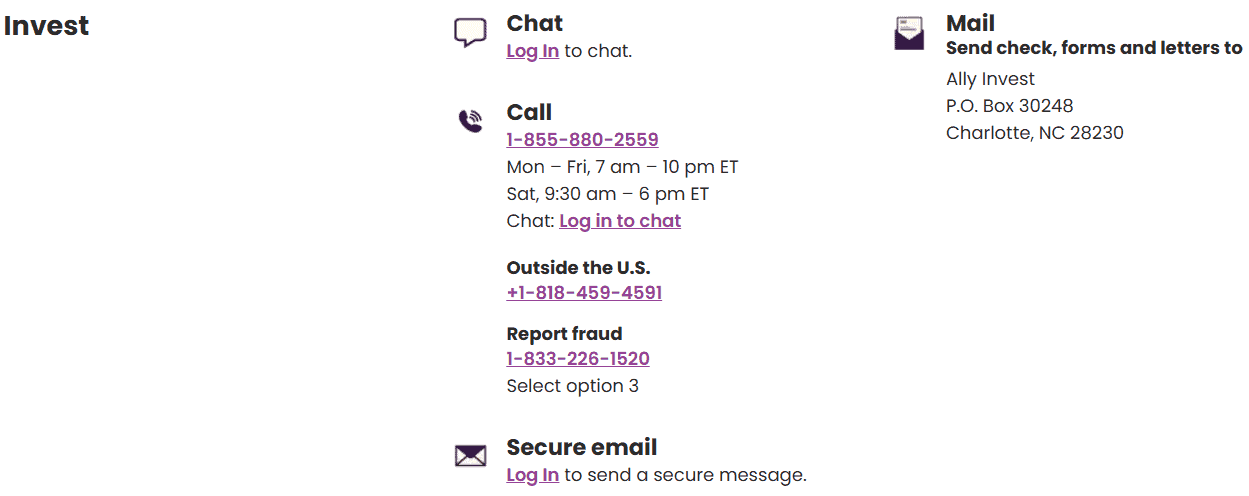Screen dimensions: 1249x496
Task: Click the Invest section heading
Action: pyautogui.click(x=46, y=26)
